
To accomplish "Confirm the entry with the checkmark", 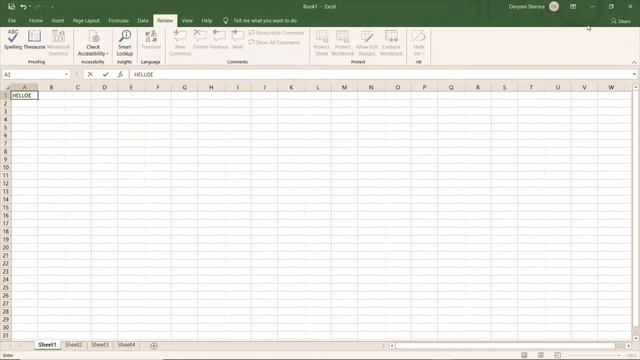I will 106,74.
